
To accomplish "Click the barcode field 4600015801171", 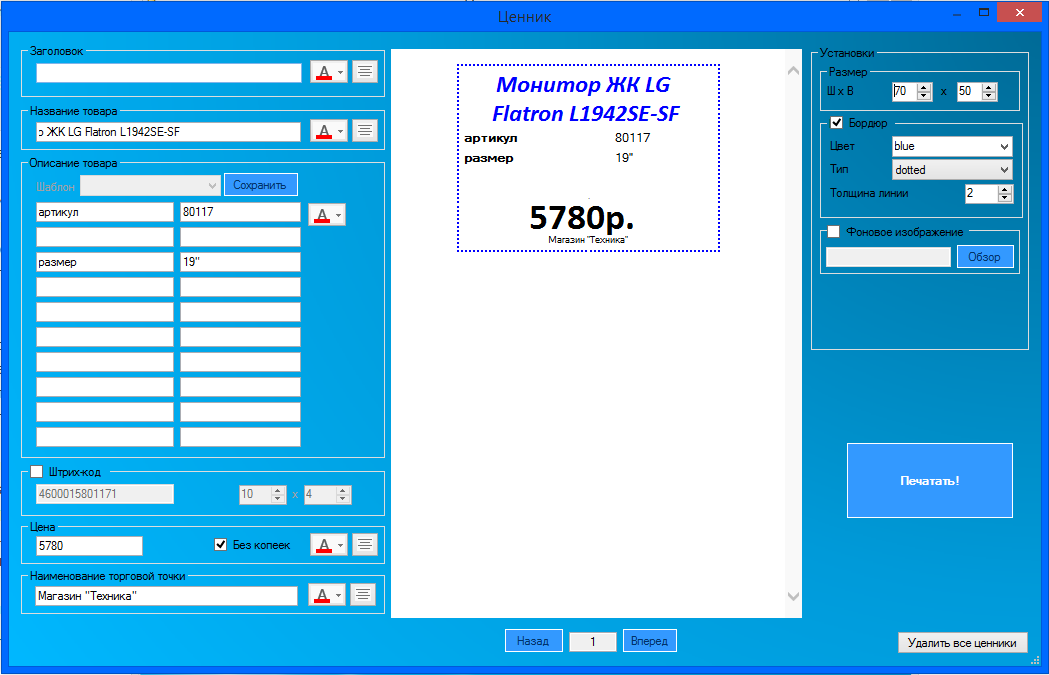I will pyautogui.click(x=105, y=494).
